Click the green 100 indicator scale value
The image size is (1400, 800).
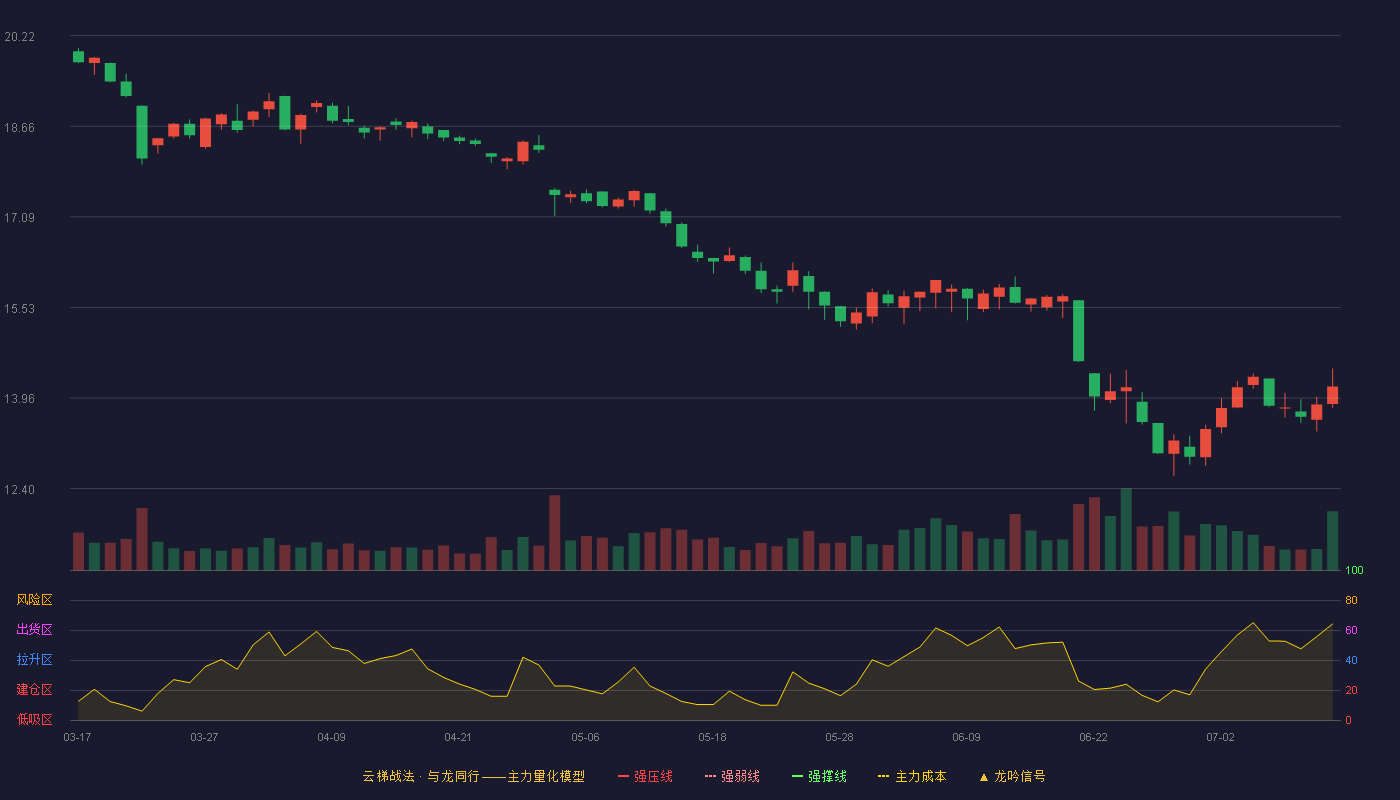(1354, 571)
